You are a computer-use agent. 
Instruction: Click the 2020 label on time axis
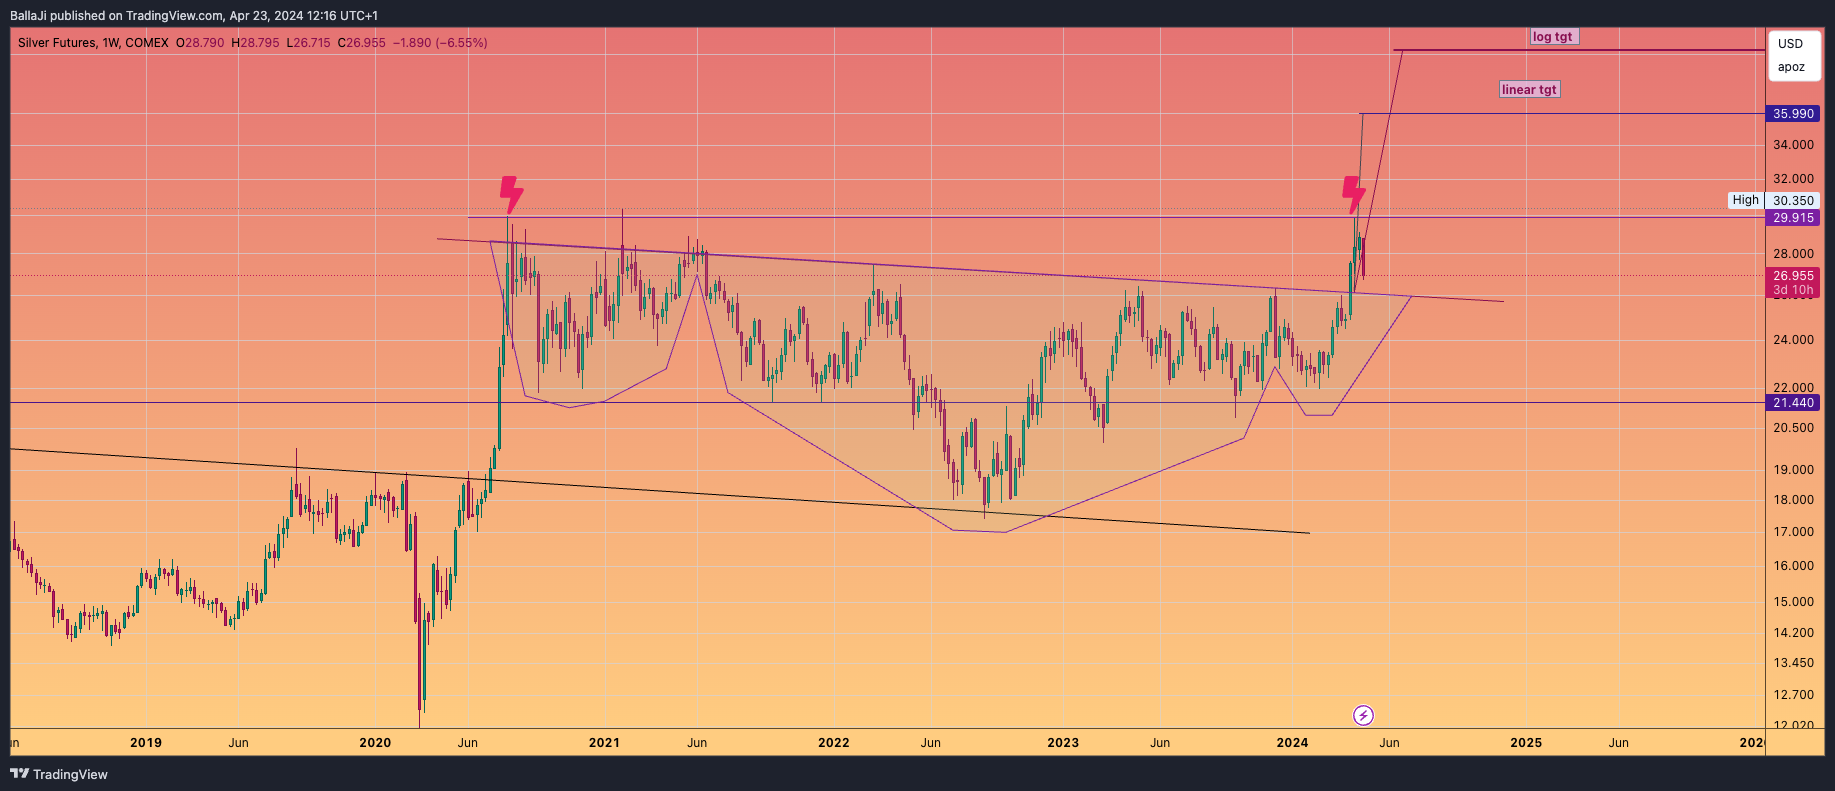(x=375, y=743)
